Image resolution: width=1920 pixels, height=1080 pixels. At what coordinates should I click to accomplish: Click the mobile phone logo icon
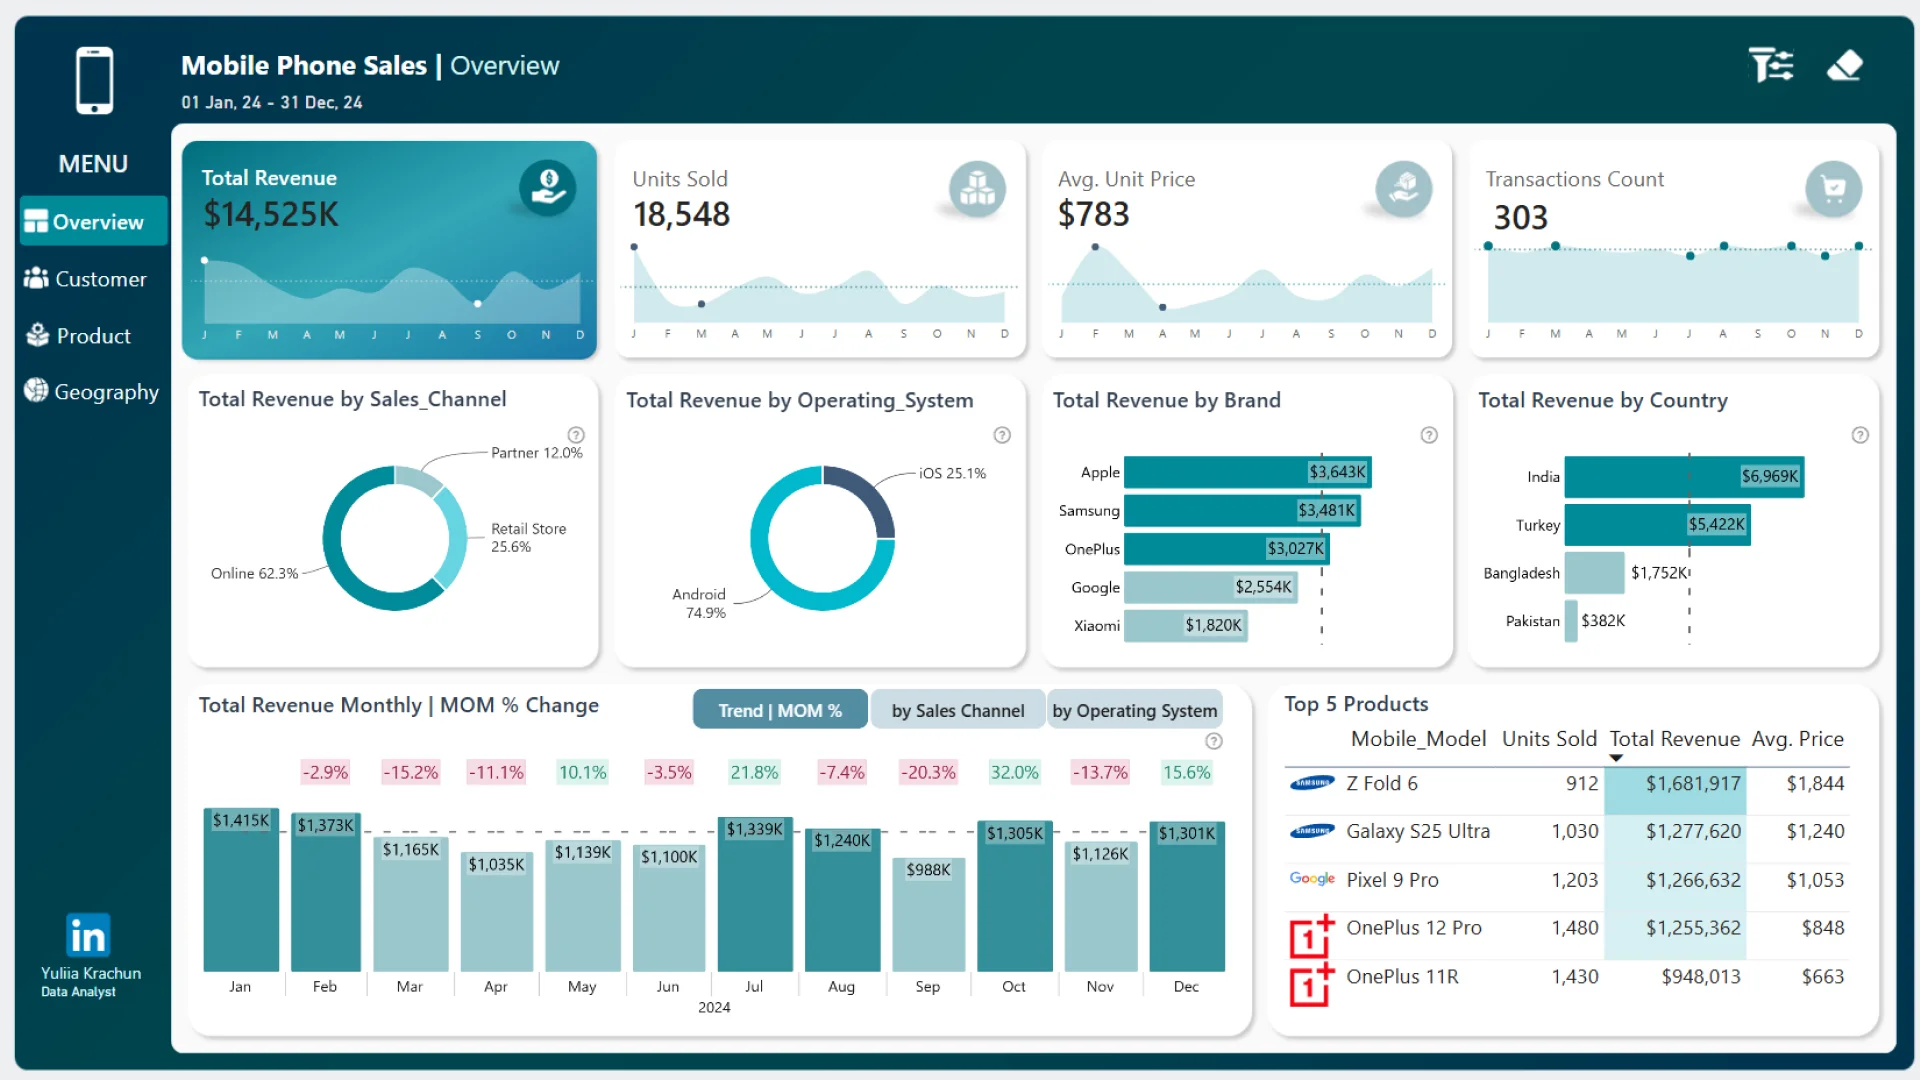coord(94,80)
